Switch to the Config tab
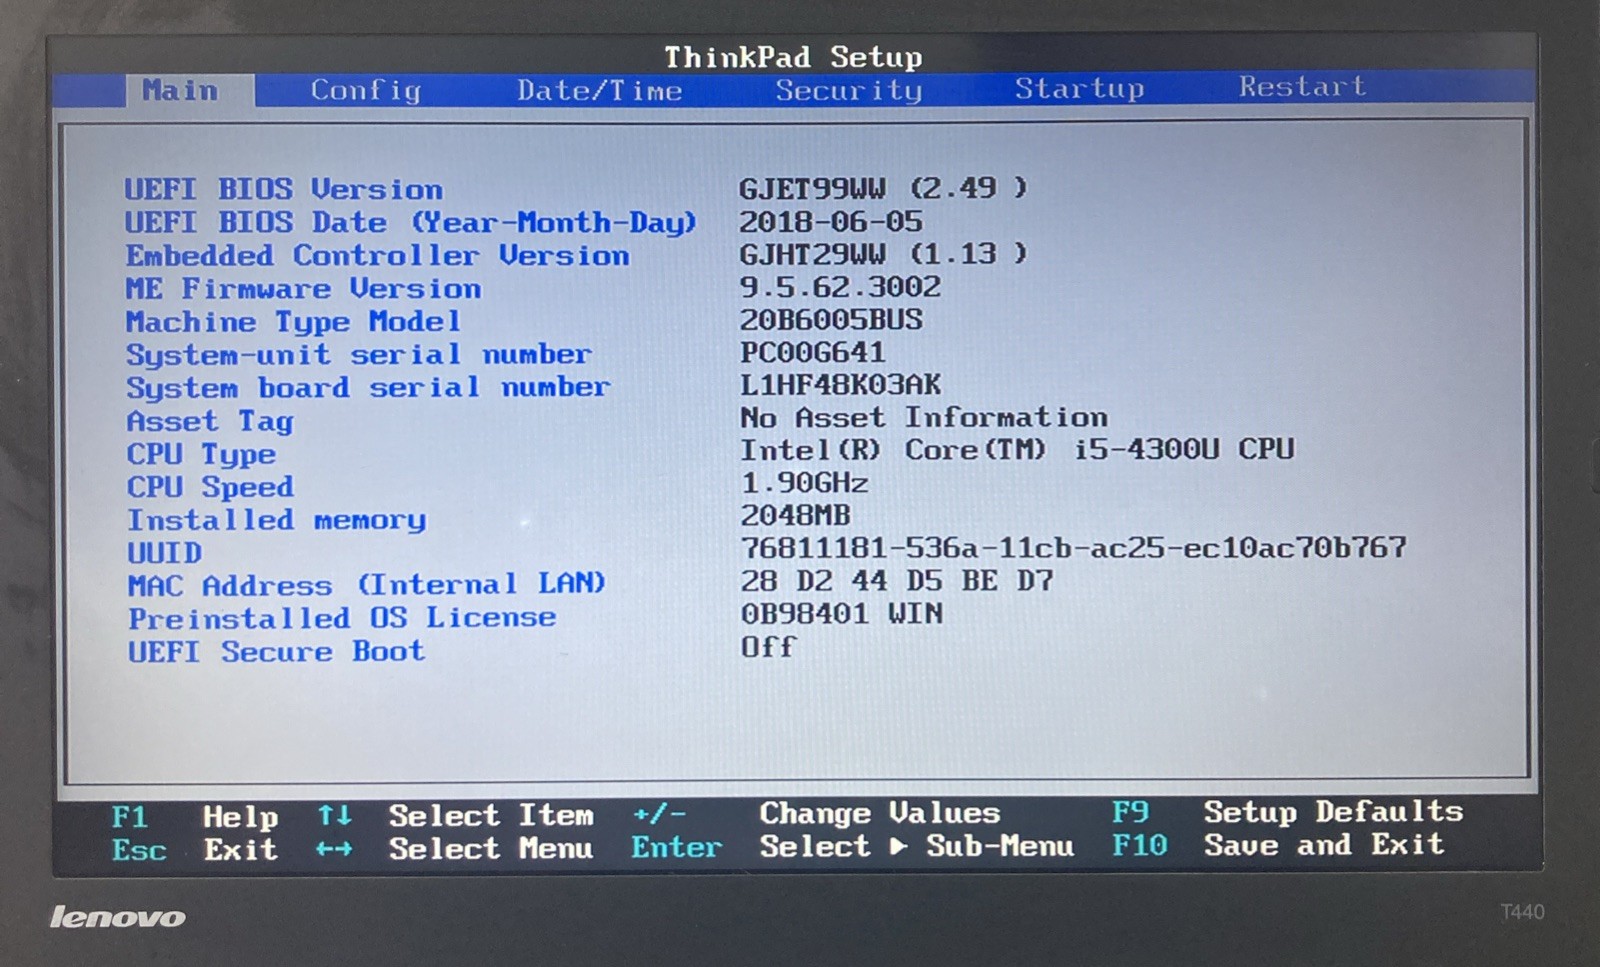This screenshot has height=967, width=1600. pyautogui.click(x=366, y=90)
